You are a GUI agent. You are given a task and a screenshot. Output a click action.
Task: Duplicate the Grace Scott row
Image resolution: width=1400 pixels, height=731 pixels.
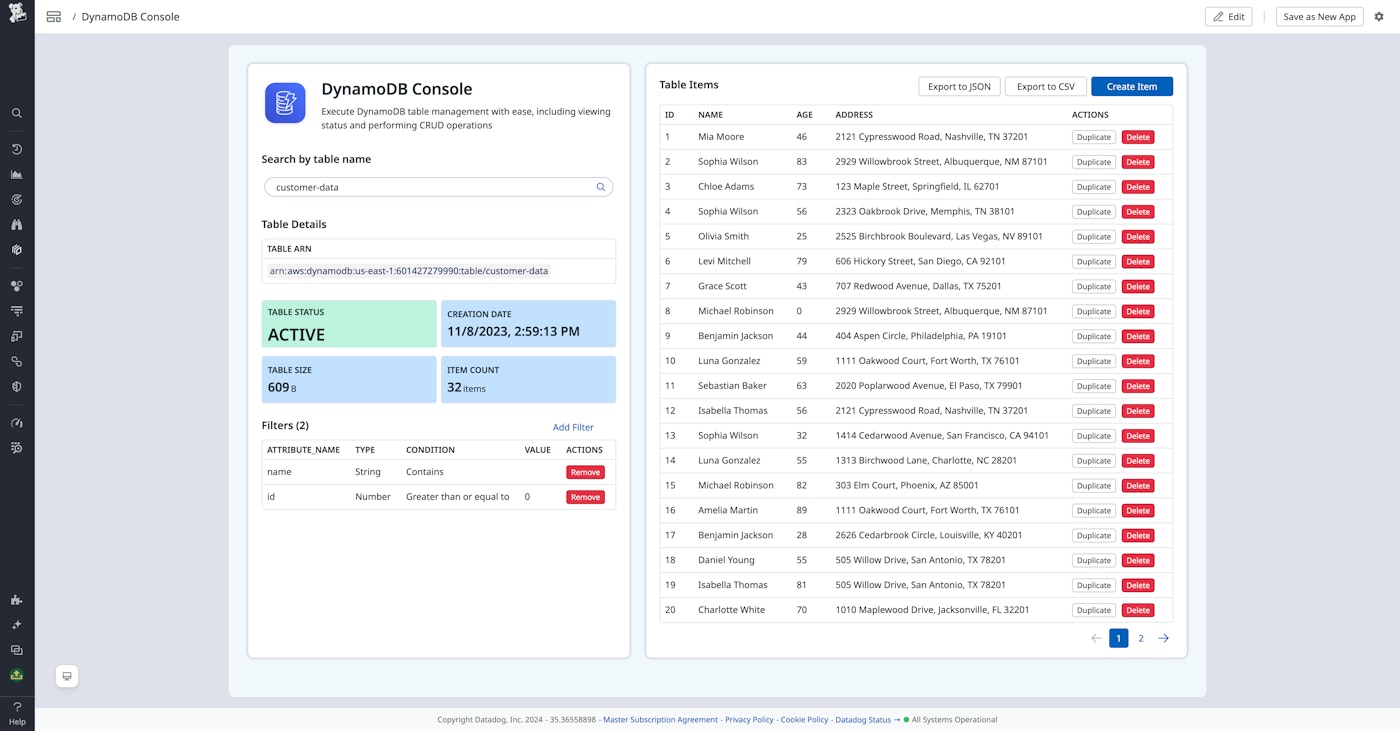click(x=1093, y=287)
